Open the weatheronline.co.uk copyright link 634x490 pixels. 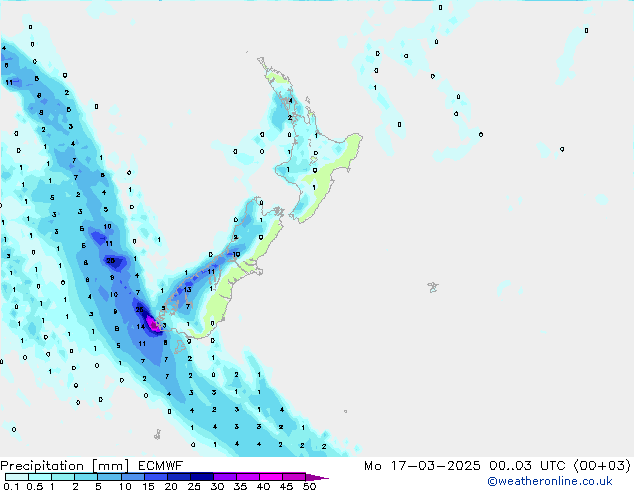point(549,481)
